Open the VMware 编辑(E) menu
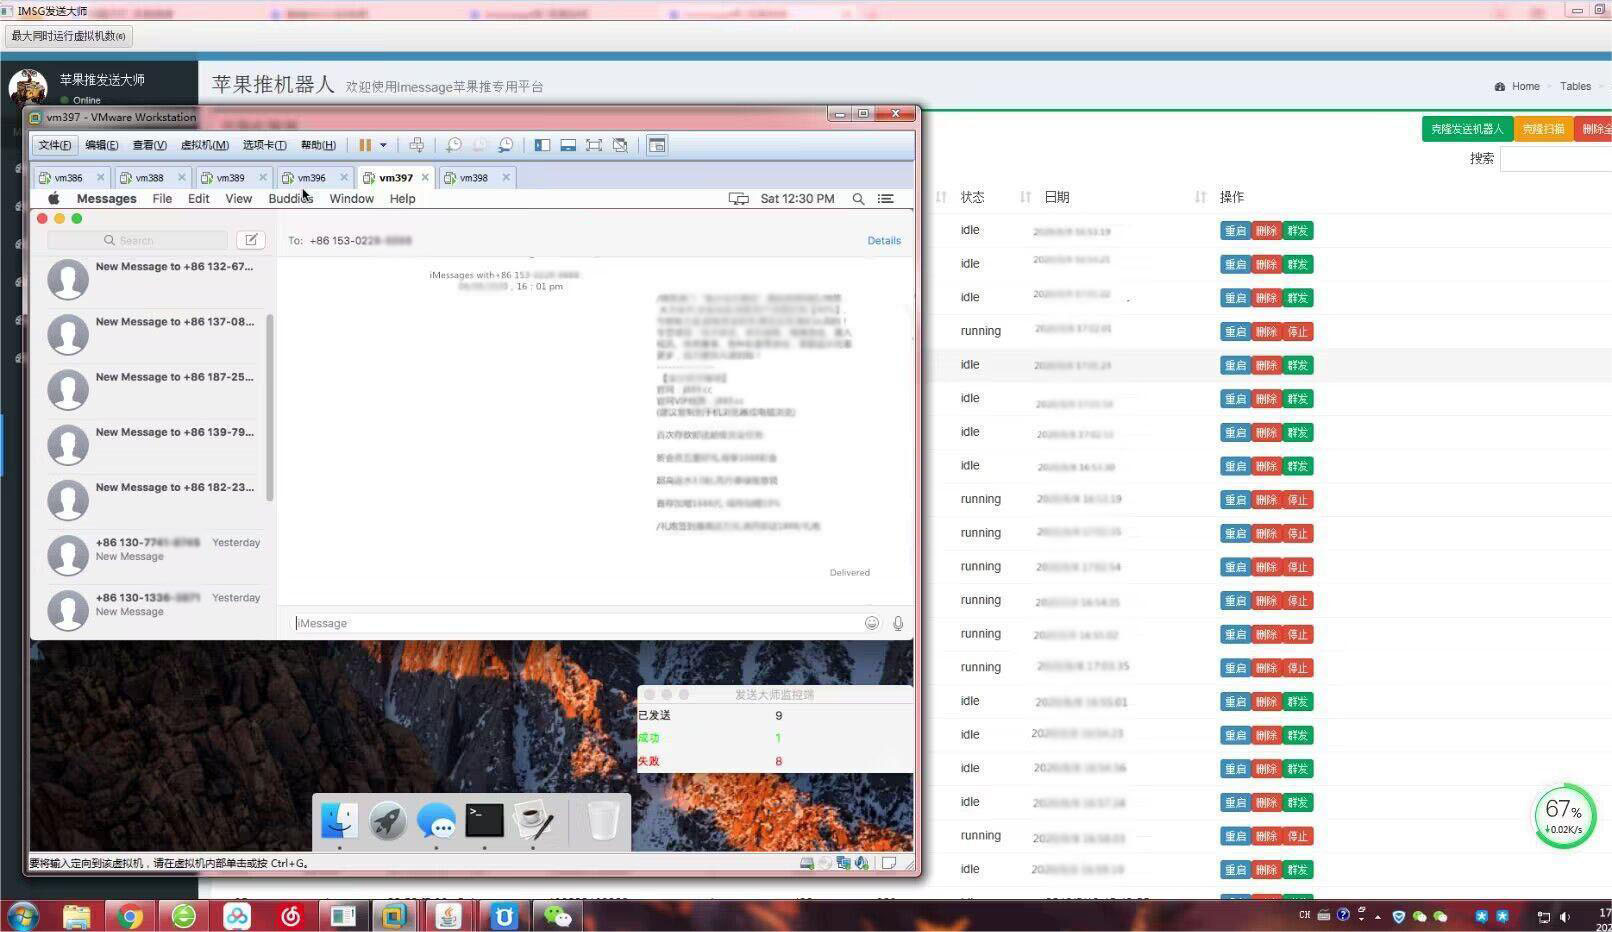Screen dimensions: 1612x932 pos(102,145)
